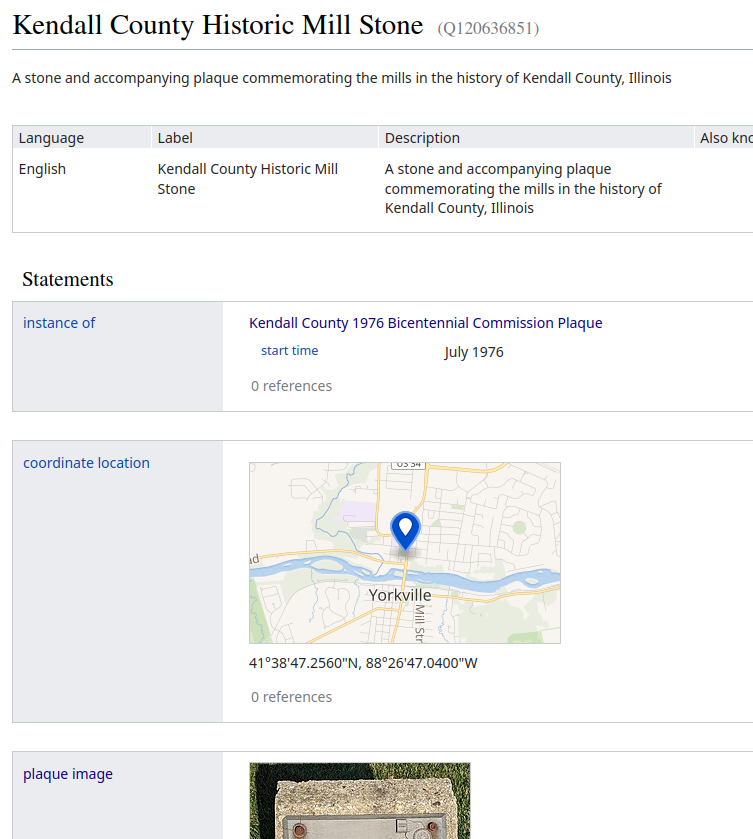Click the US 34 route shield on map
Viewport: 753px width, 839px height.
tap(408, 465)
